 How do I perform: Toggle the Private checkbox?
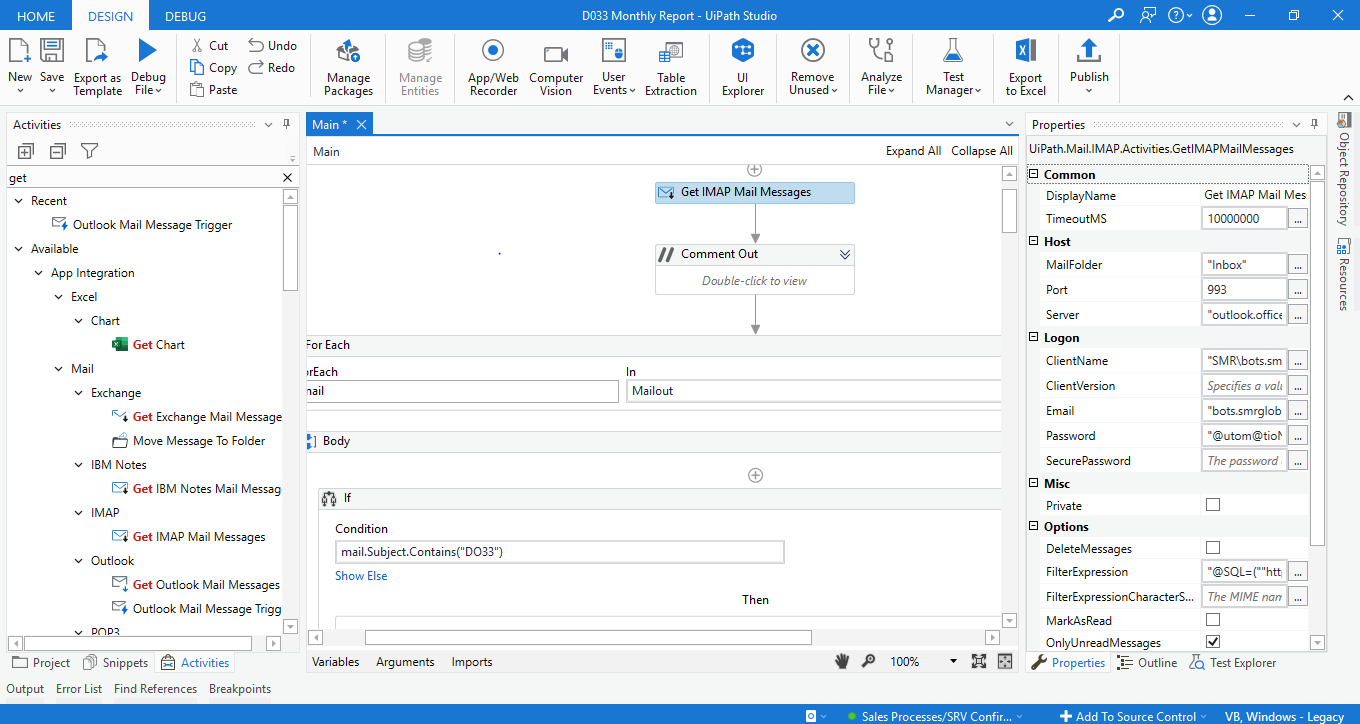[x=1213, y=505]
